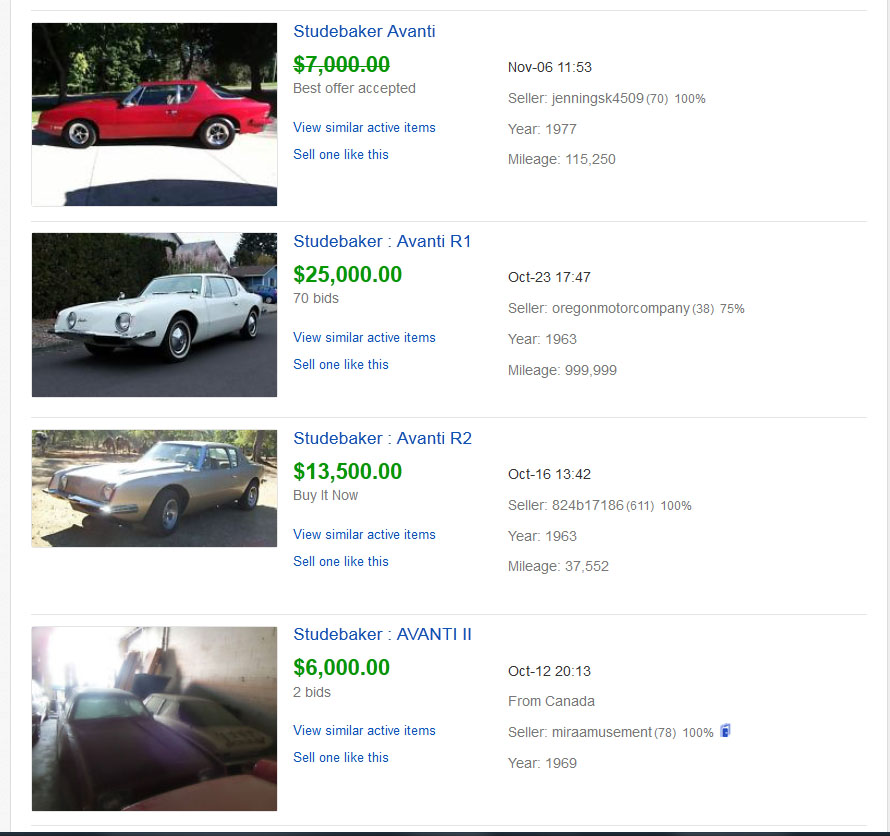Open the "Studebaker Avanti" listing title
The width and height of the screenshot is (890, 836).
coord(364,31)
